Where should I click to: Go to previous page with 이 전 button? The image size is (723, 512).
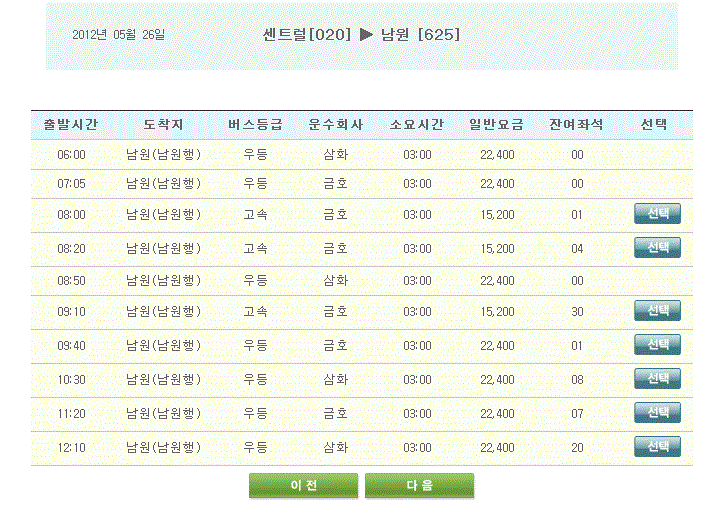coord(303,485)
